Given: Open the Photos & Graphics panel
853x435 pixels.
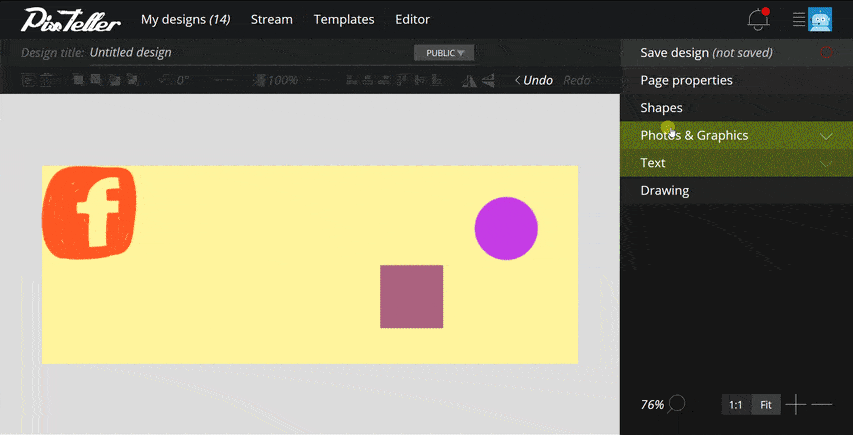Looking at the screenshot, I should pyautogui.click(x=737, y=135).
